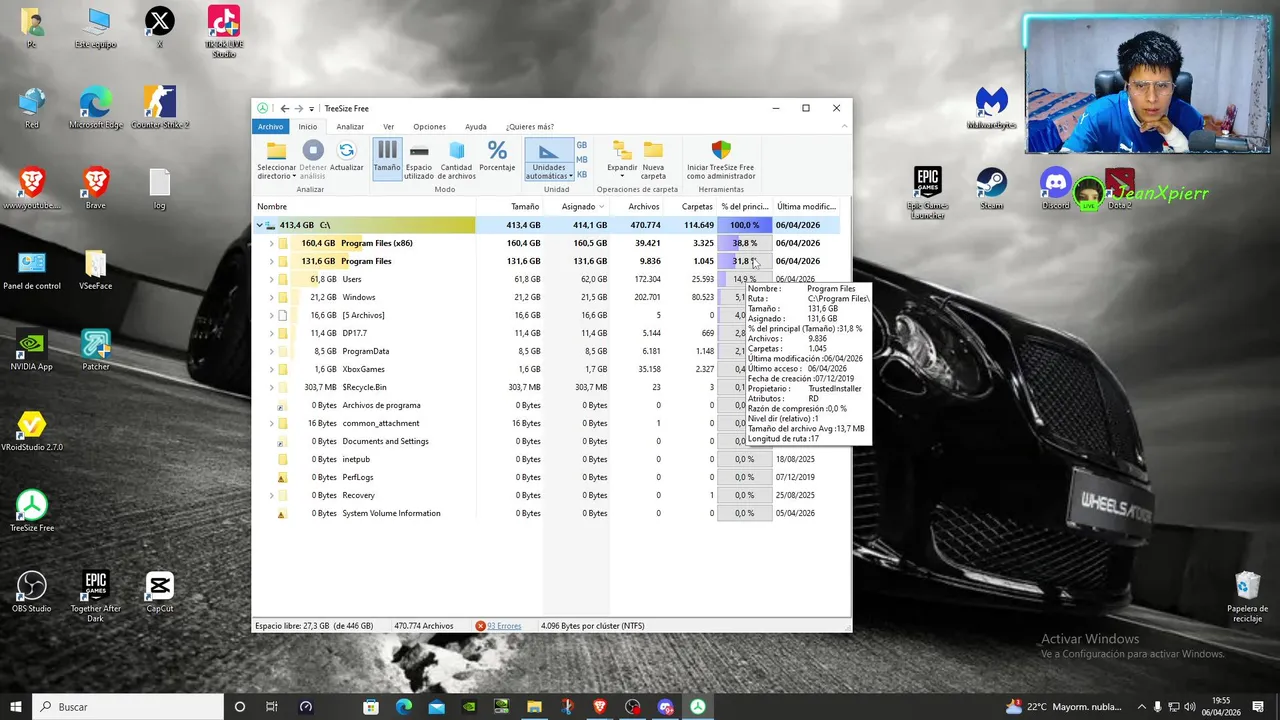Select the Epic Games Launcher desktop icon
This screenshot has height=720, width=1280.
coord(927,192)
